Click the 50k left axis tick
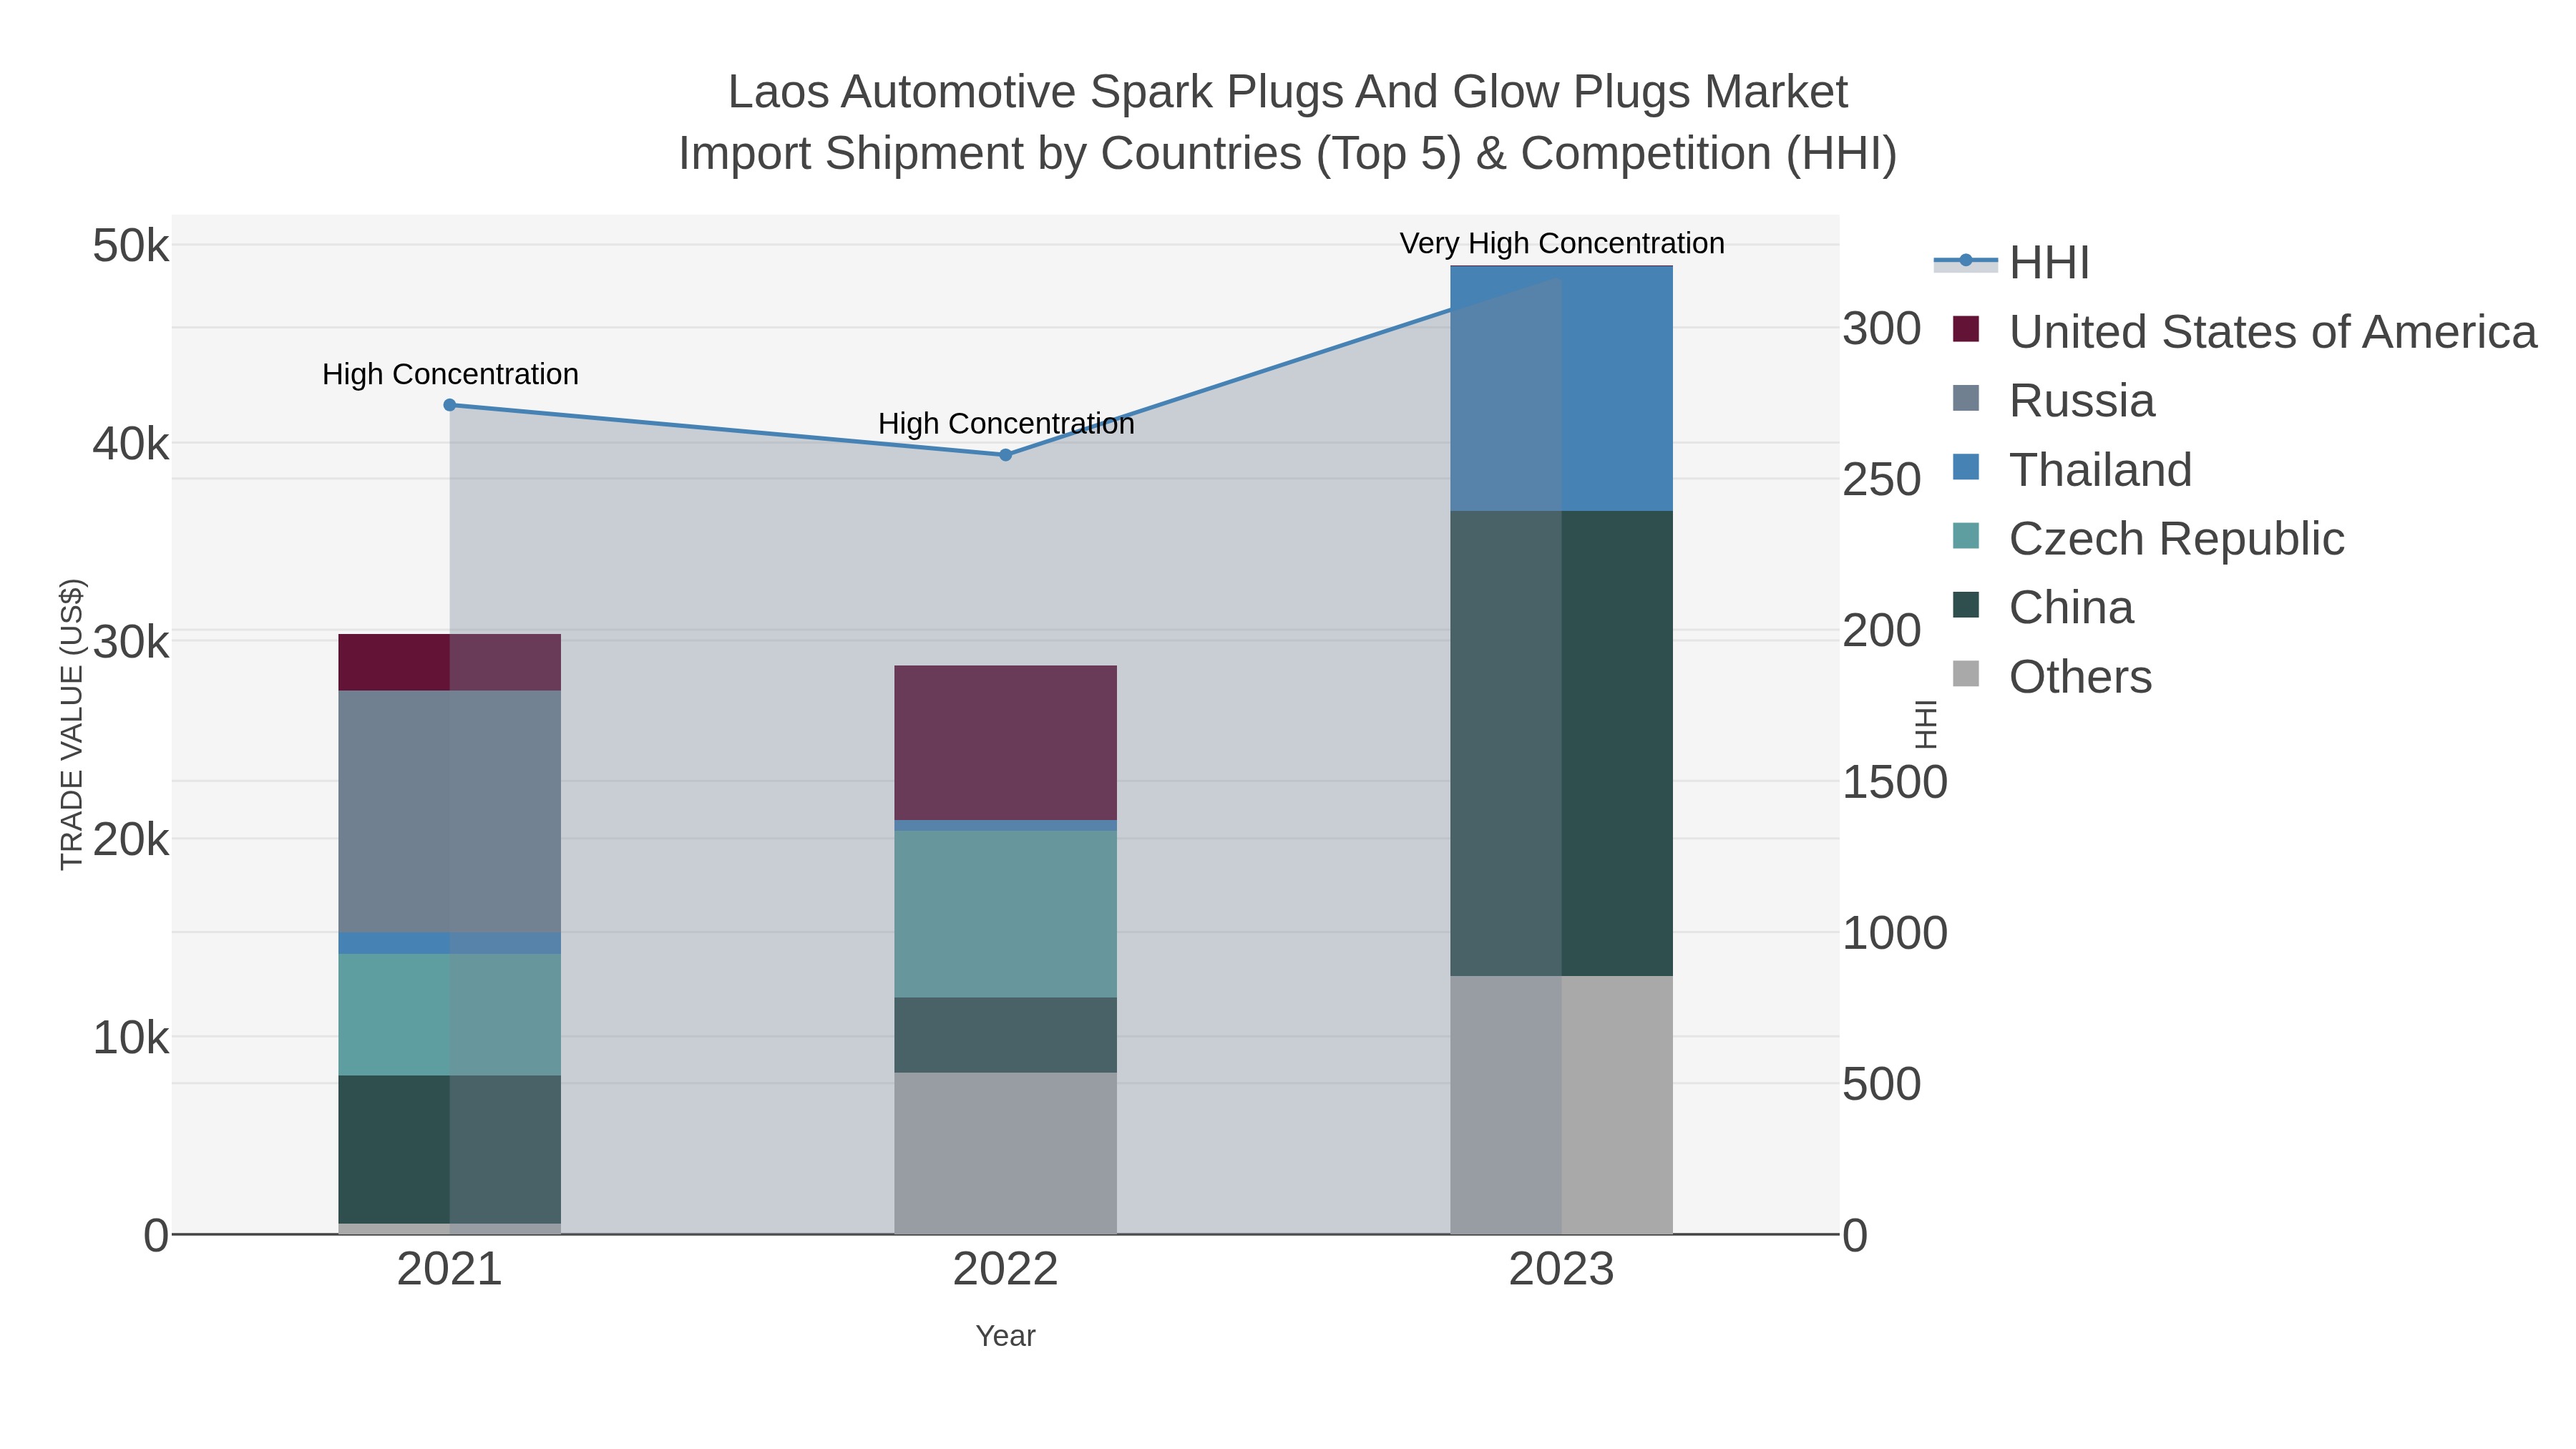This screenshot has width=2576, height=1449. (131, 246)
